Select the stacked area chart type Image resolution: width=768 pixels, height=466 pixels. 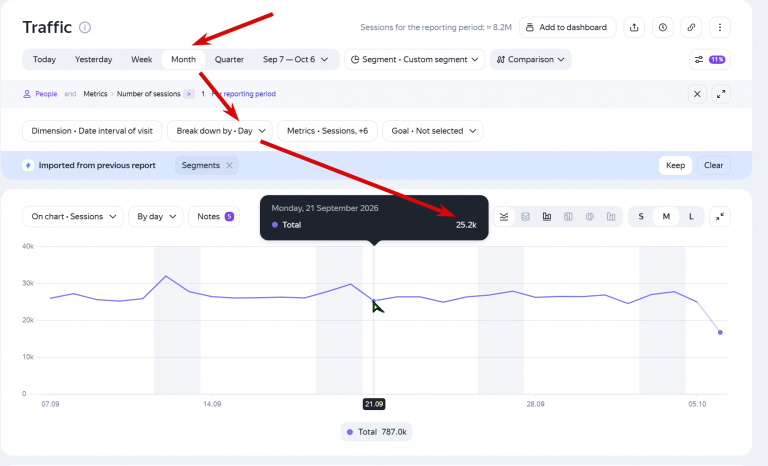526,217
